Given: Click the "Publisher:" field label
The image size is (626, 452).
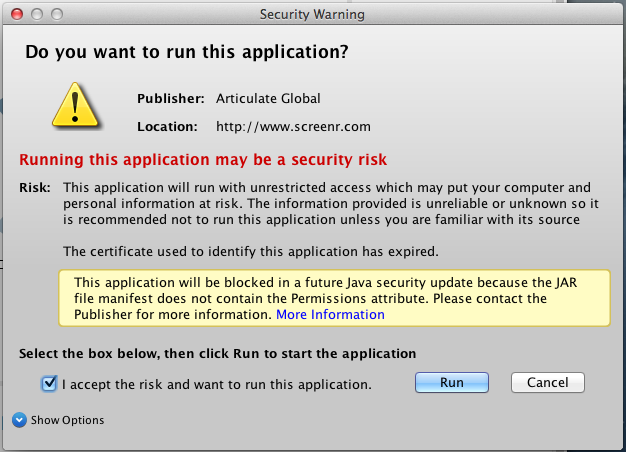Looking at the screenshot, I should click(x=170, y=98).
